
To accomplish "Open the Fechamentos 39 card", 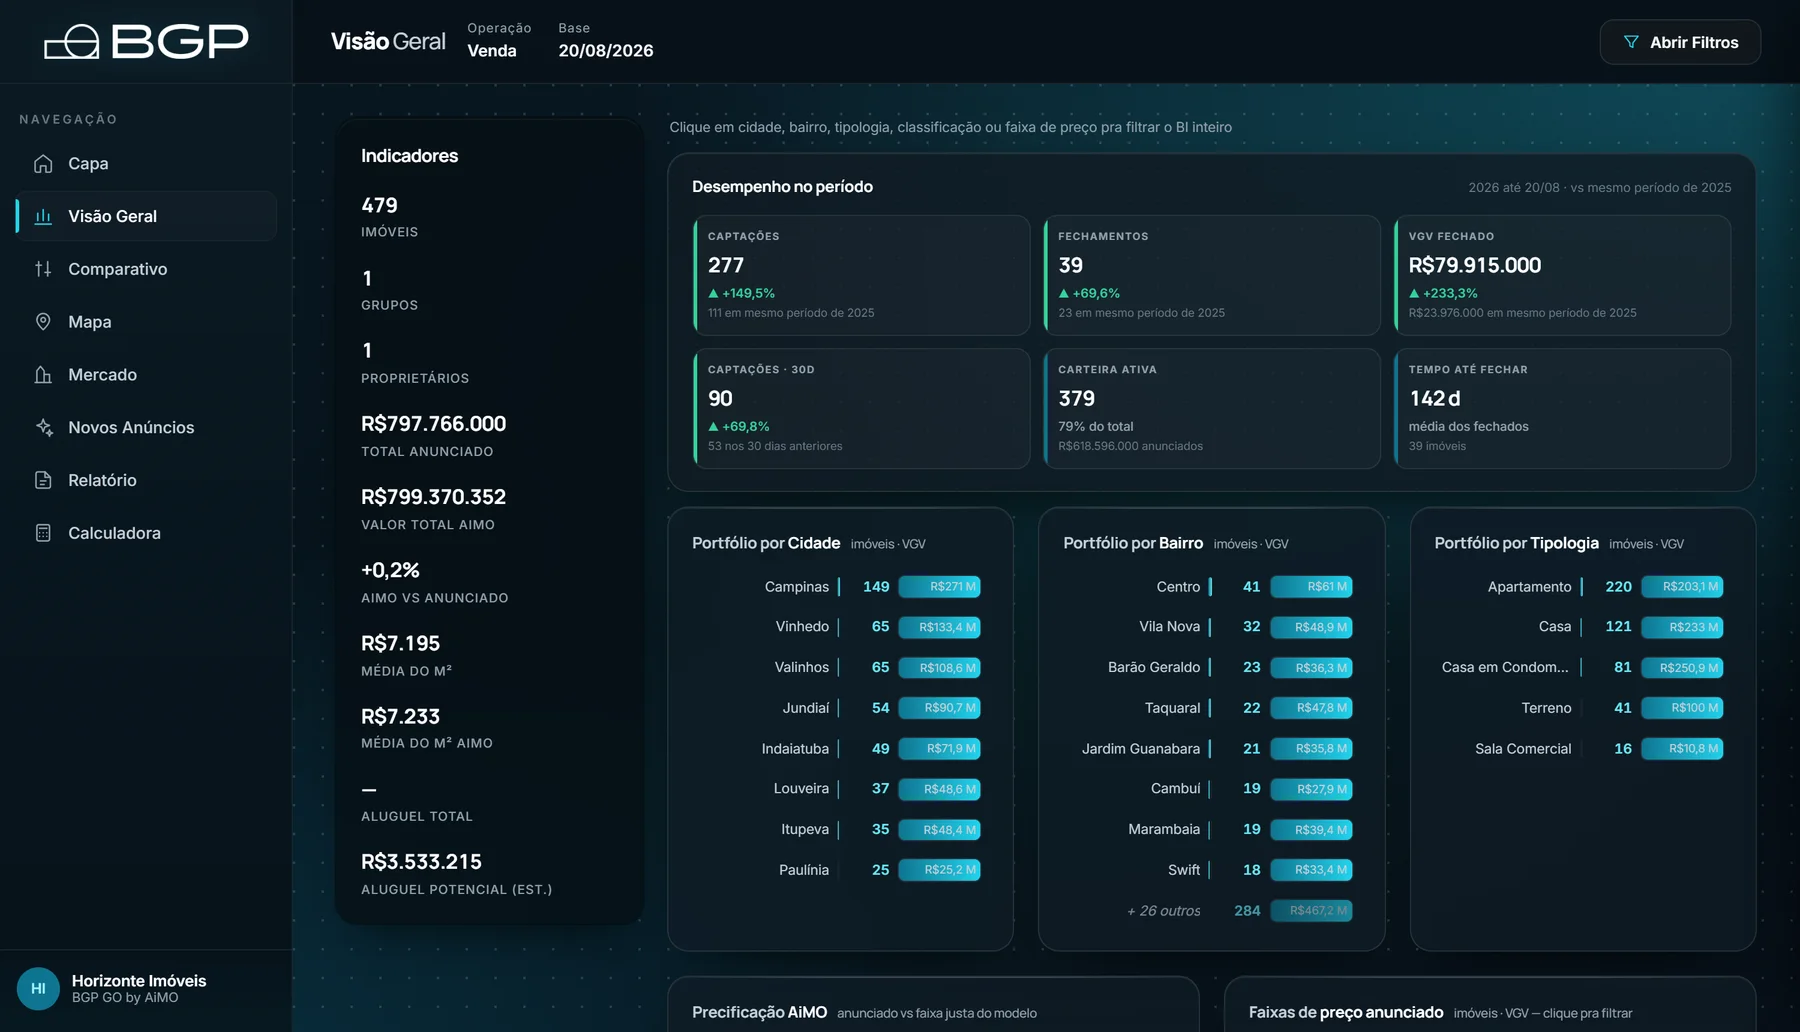I will click(x=1212, y=275).
